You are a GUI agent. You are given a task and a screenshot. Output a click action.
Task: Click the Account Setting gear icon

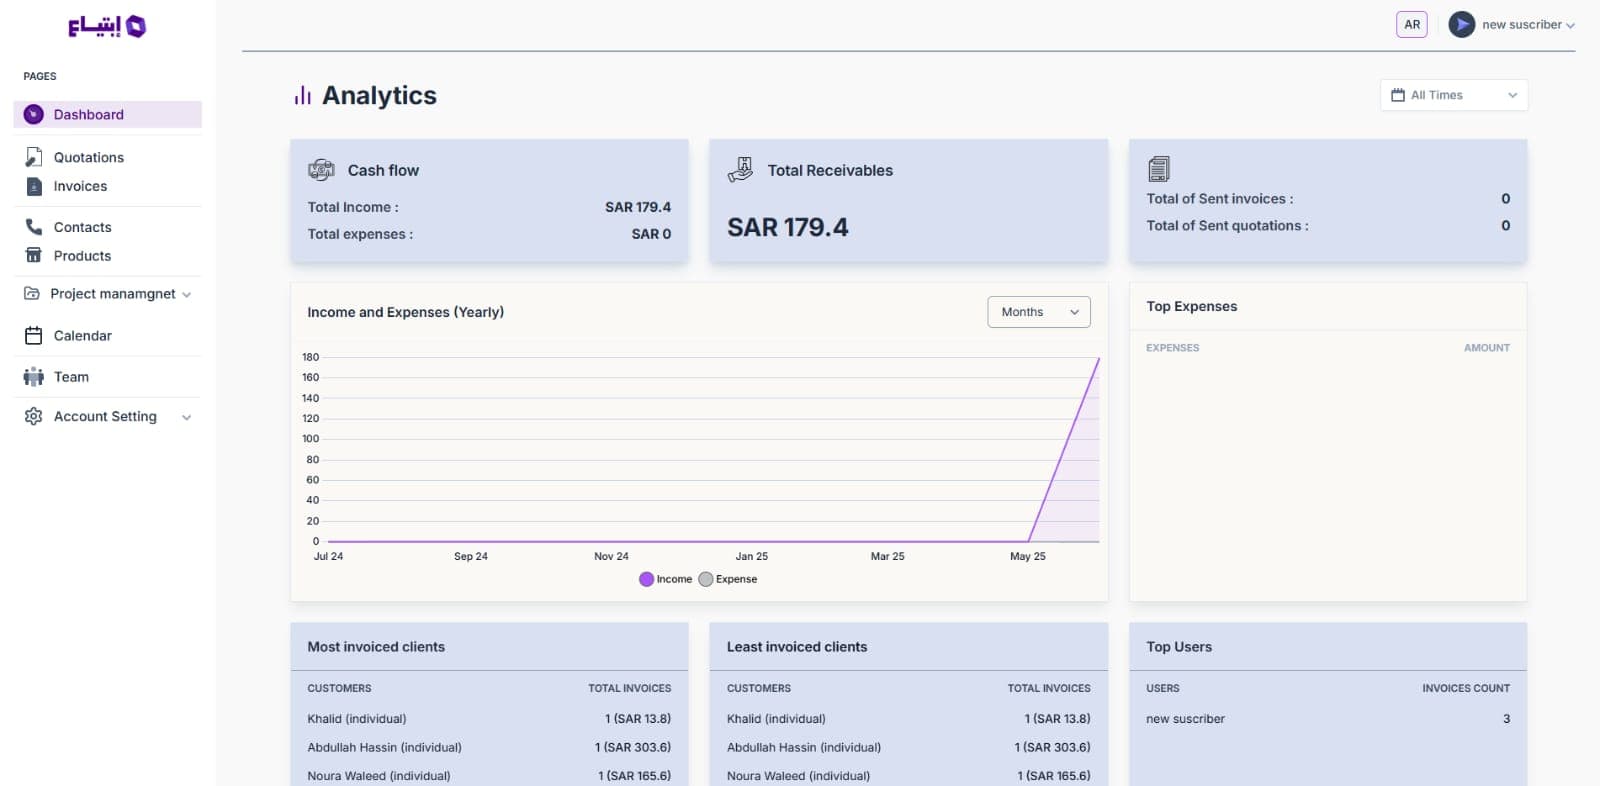(33, 416)
